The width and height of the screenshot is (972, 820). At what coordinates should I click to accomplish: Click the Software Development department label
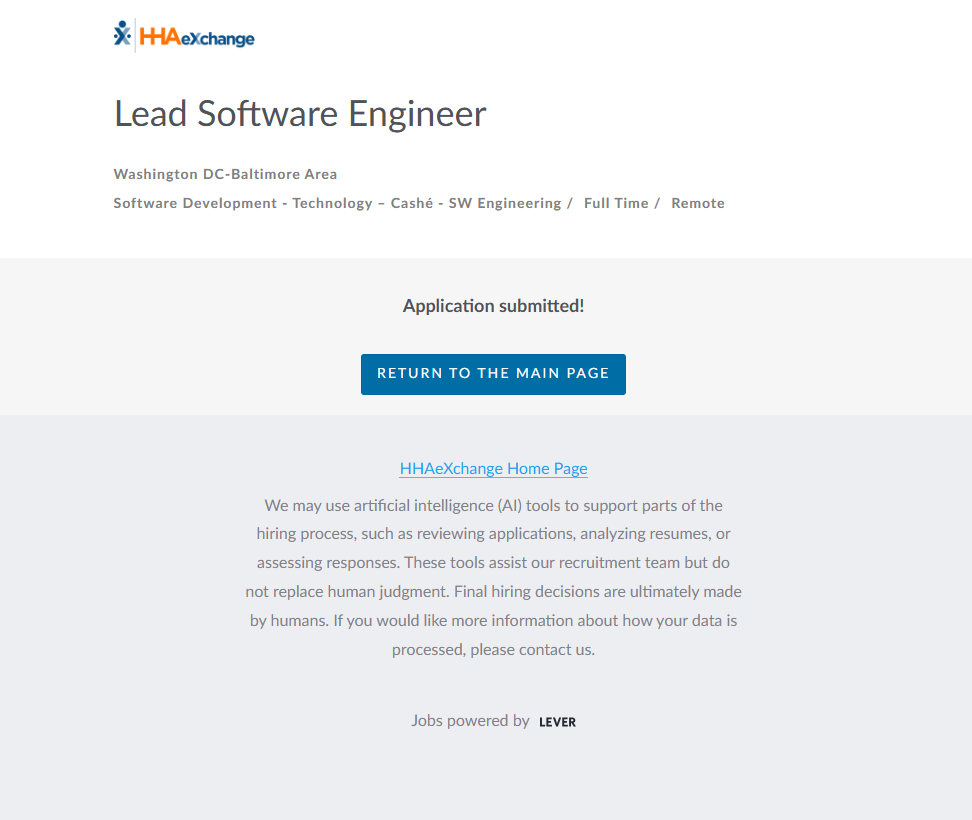click(195, 203)
